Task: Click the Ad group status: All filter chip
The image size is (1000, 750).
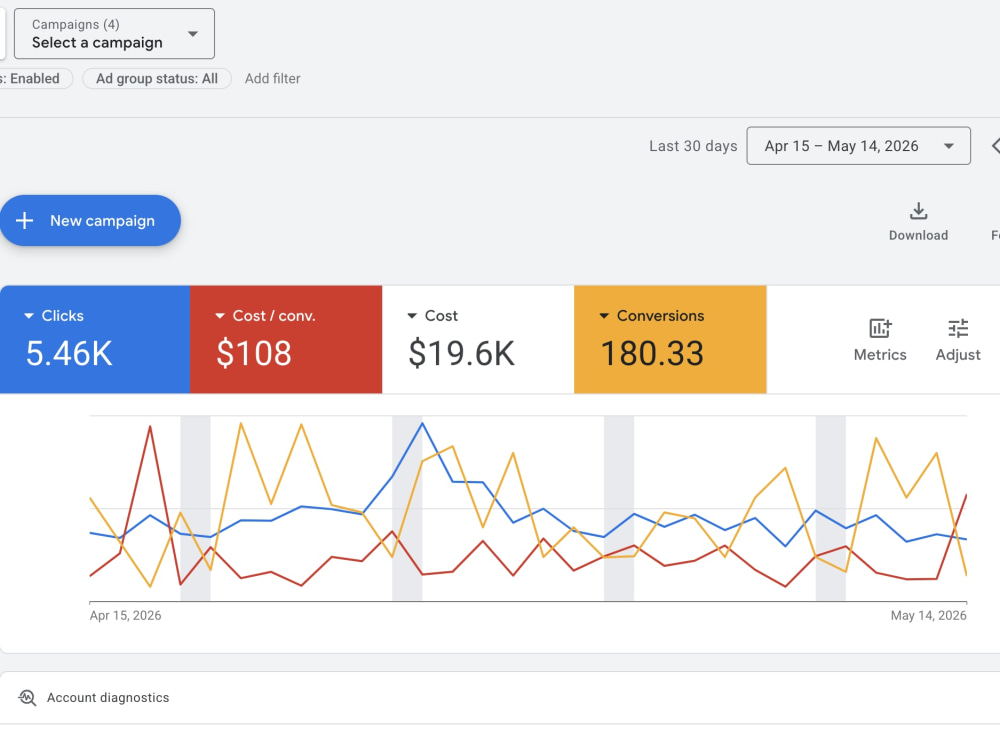Action: 157,78
